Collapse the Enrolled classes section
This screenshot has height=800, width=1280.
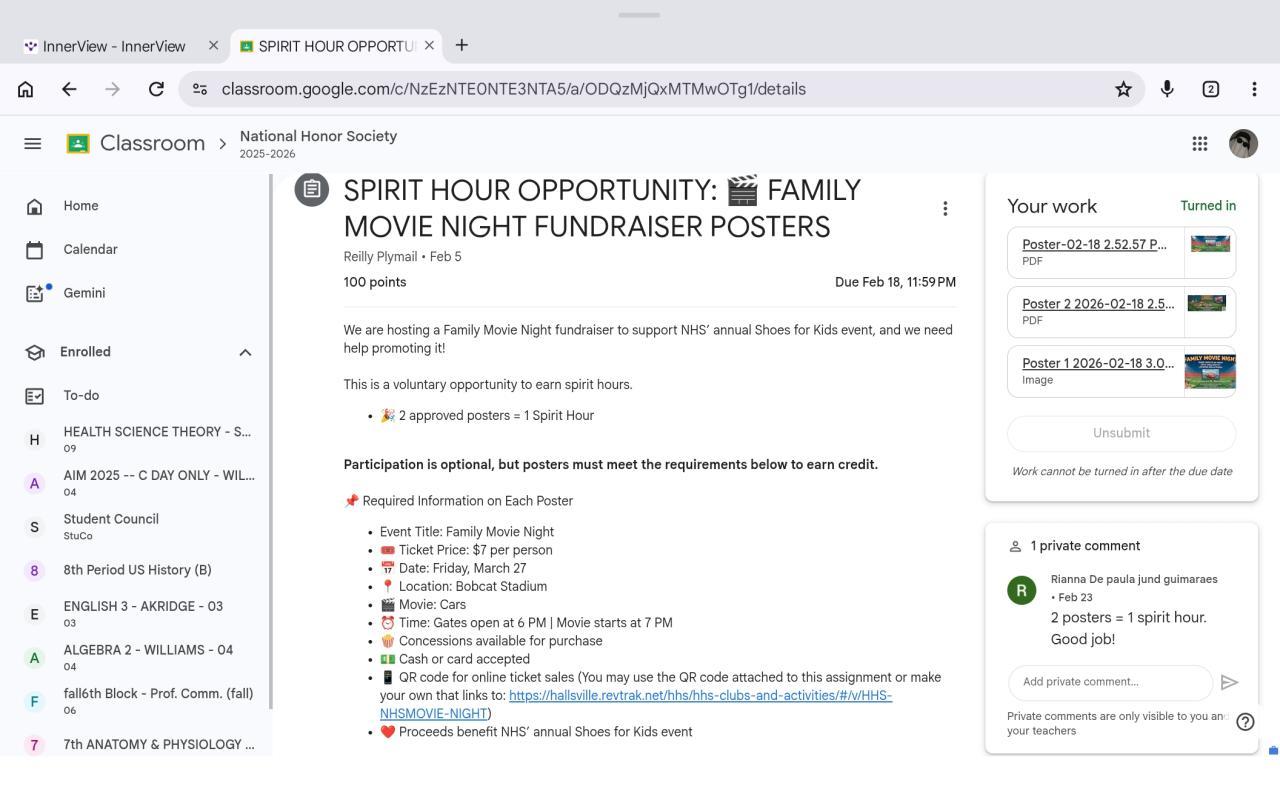point(245,352)
